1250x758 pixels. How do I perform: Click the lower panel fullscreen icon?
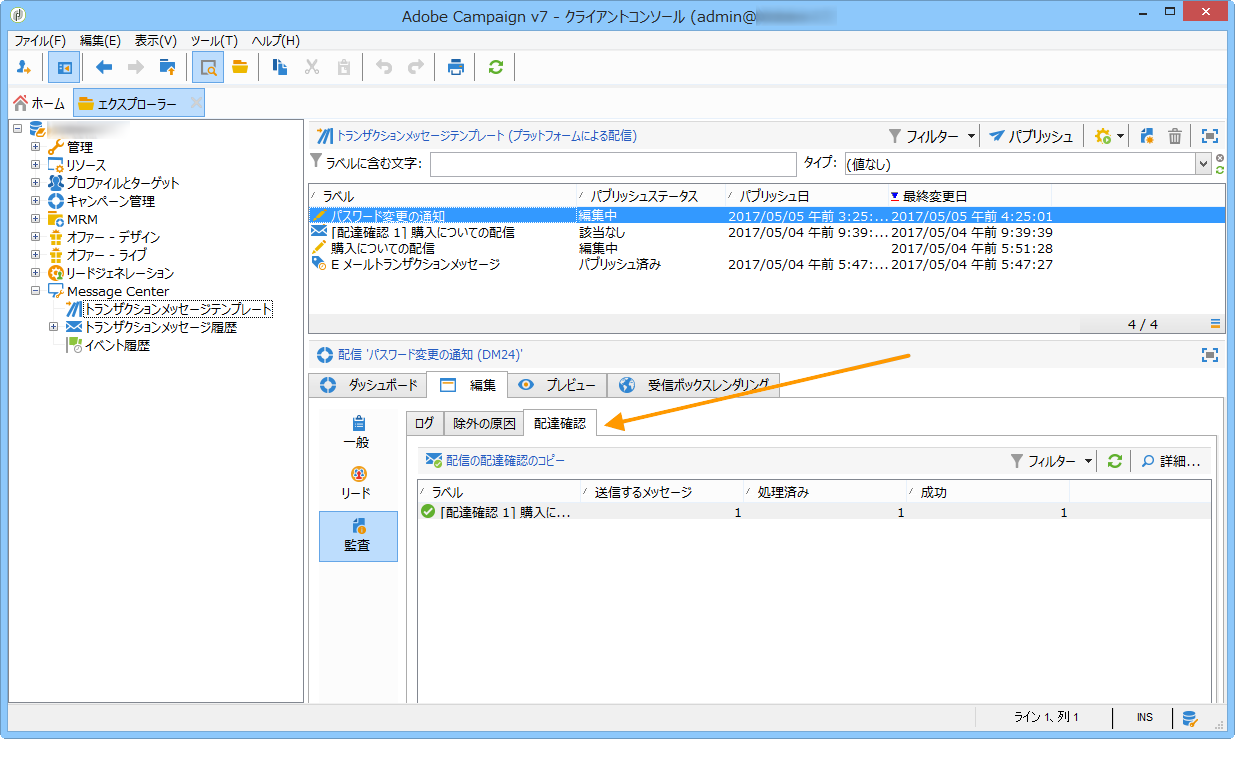point(1210,355)
